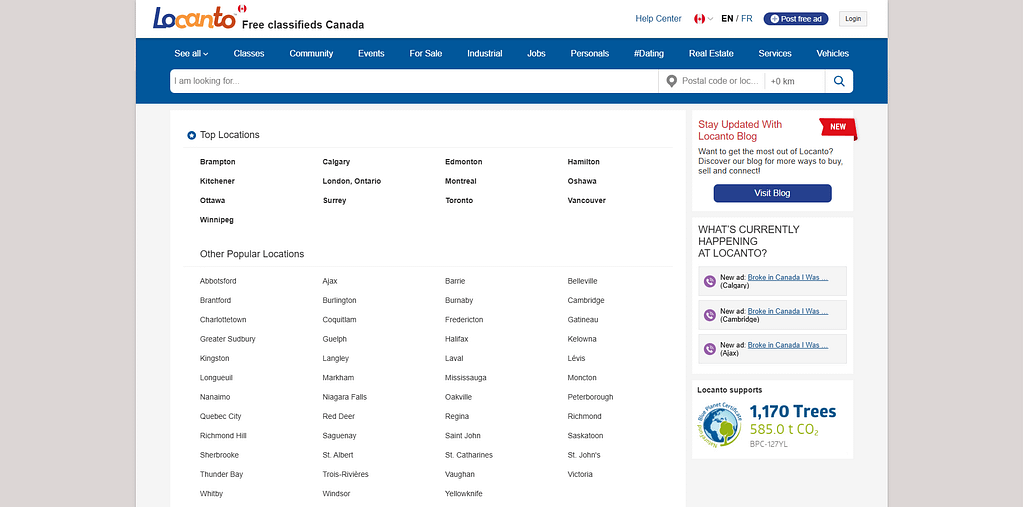Switch language to FR
The height and width of the screenshot is (507, 1024).
click(x=746, y=19)
